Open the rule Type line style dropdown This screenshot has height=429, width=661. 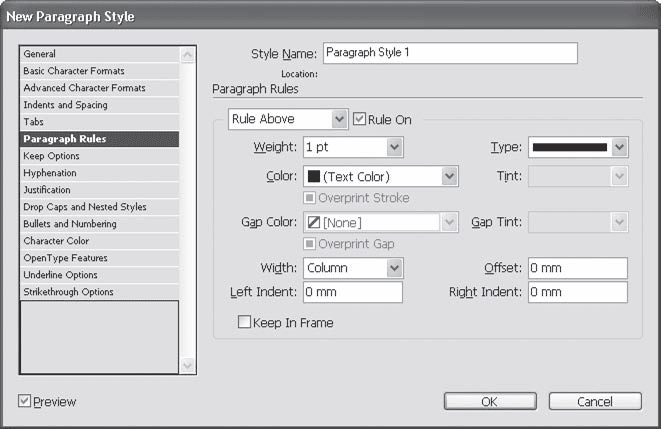pyautogui.click(x=619, y=148)
